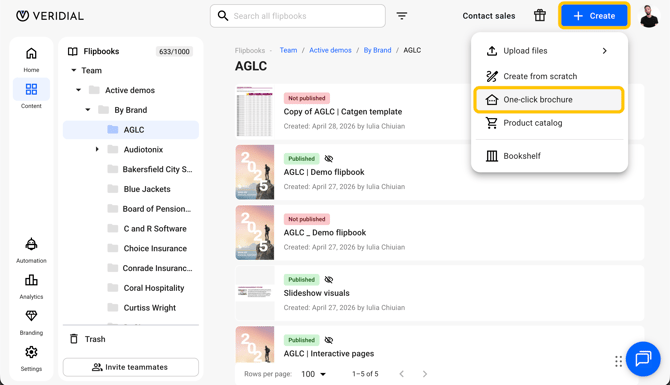Open the search filter options icon
This screenshot has width=670, height=385.
point(402,16)
